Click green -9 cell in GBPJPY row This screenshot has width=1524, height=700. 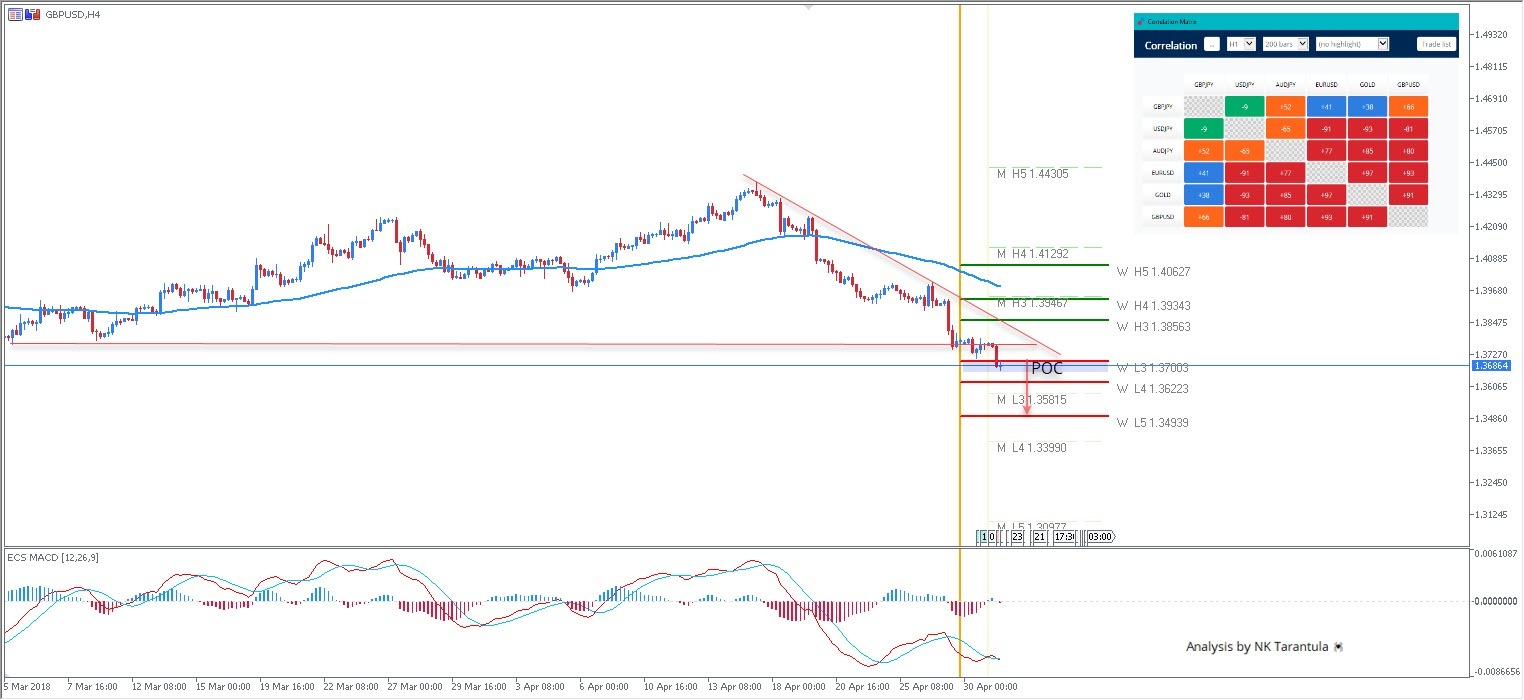(1244, 106)
